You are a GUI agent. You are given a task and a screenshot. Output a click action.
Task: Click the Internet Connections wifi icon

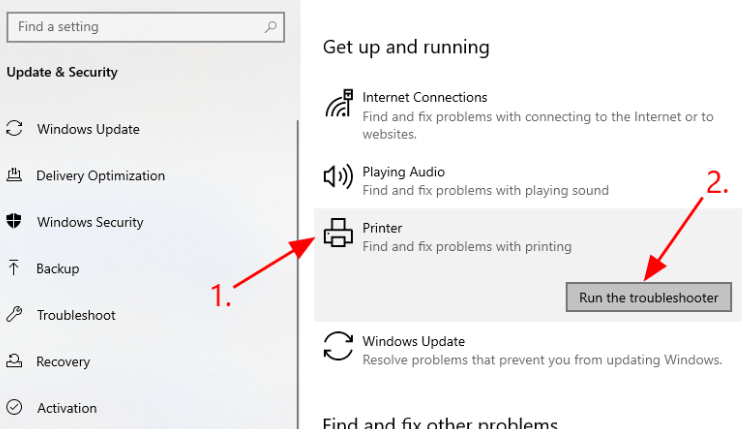339,105
